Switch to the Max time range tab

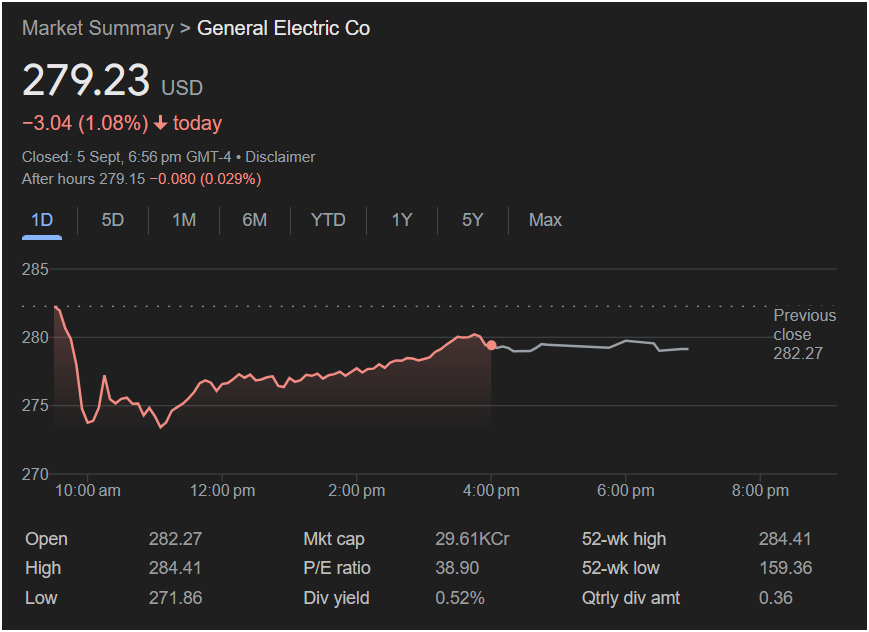point(545,220)
